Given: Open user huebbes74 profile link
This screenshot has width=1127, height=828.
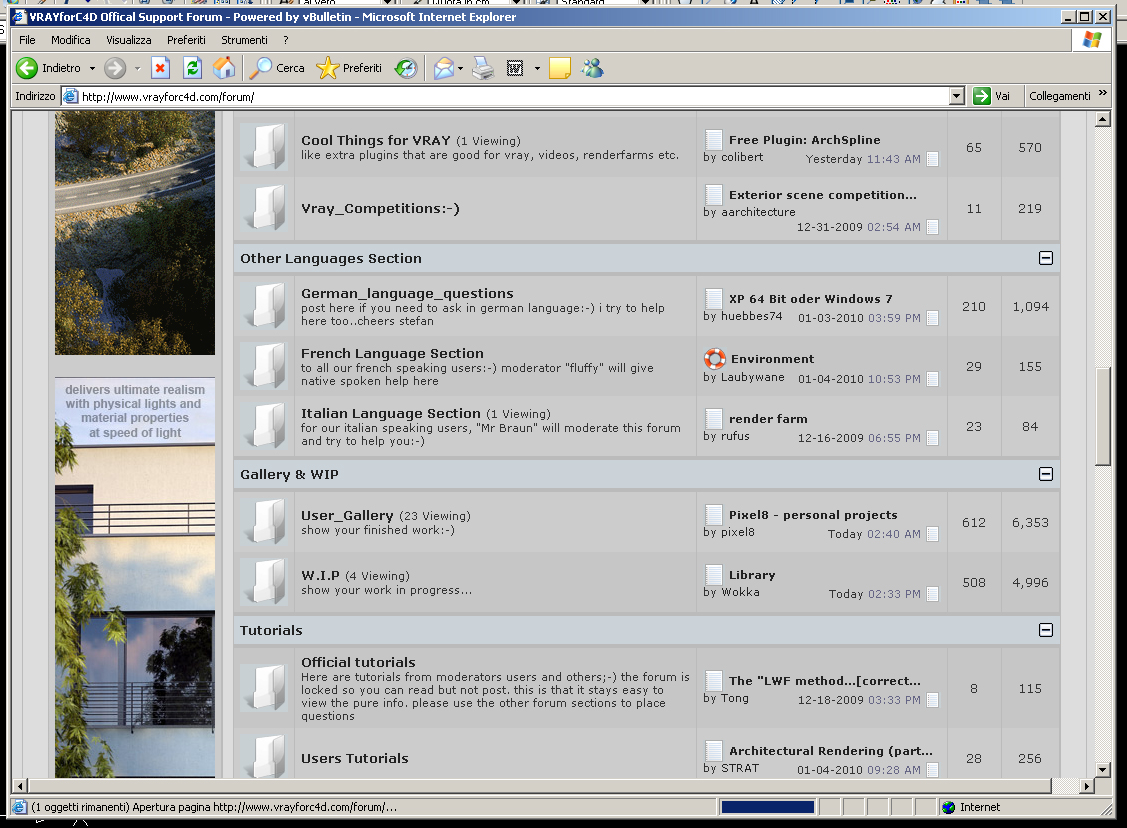Looking at the screenshot, I should click(x=751, y=316).
